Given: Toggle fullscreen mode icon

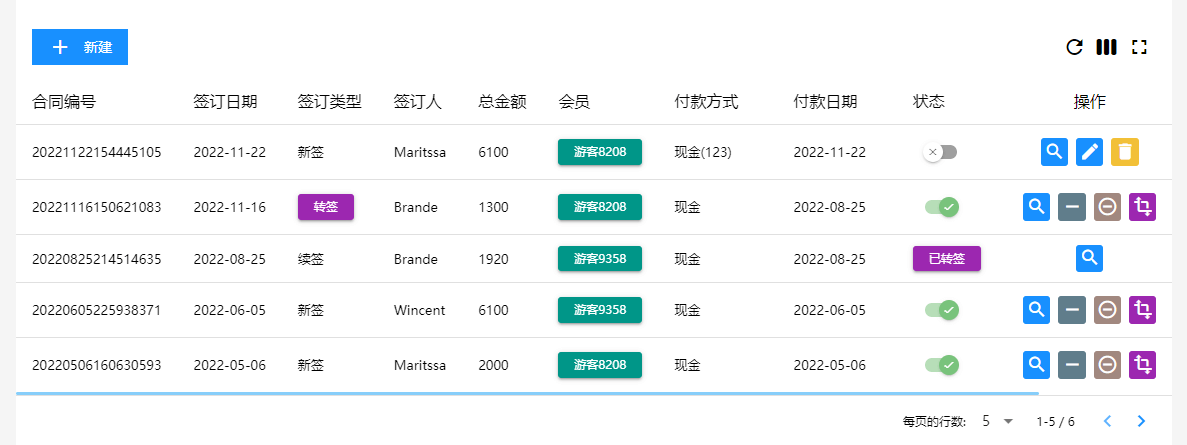Looking at the screenshot, I should coord(1139,47).
